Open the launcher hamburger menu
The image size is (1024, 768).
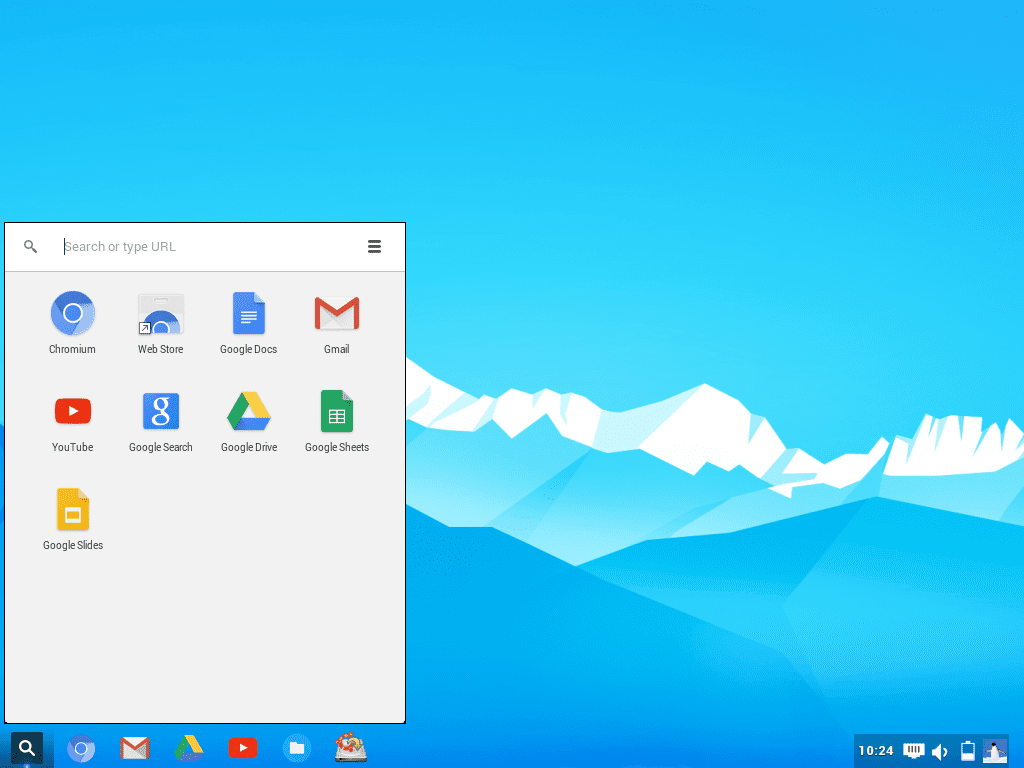point(374,246)
